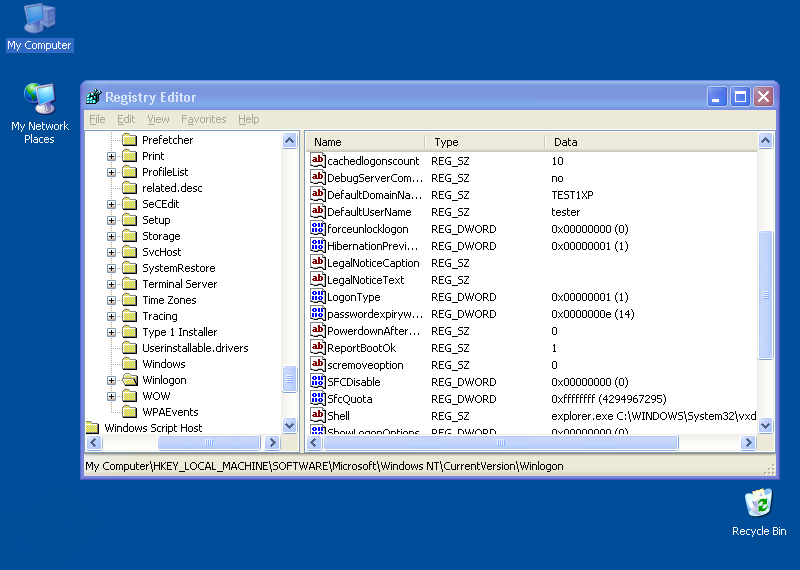
Task: Click the 0xffffffff (4294967295) data value
Action: tap(609, 399)
